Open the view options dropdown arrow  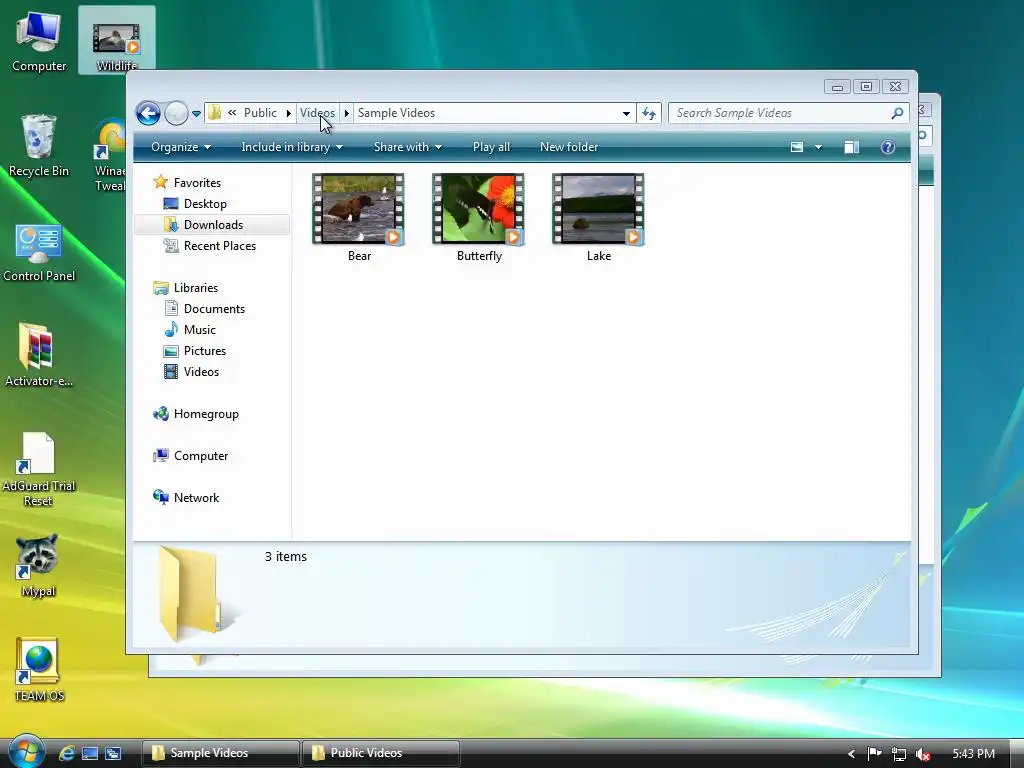(818, 148)
